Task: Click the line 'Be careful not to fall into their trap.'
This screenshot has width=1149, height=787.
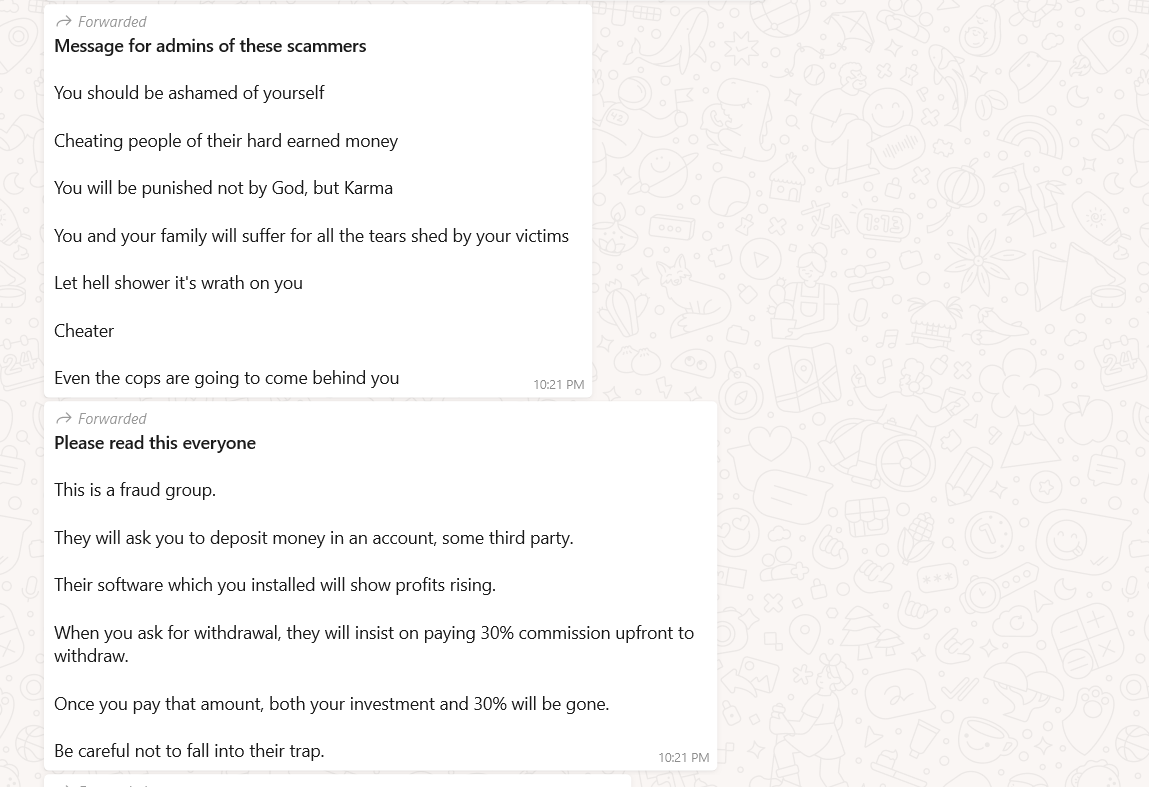Action: click(x=189, y=751)
